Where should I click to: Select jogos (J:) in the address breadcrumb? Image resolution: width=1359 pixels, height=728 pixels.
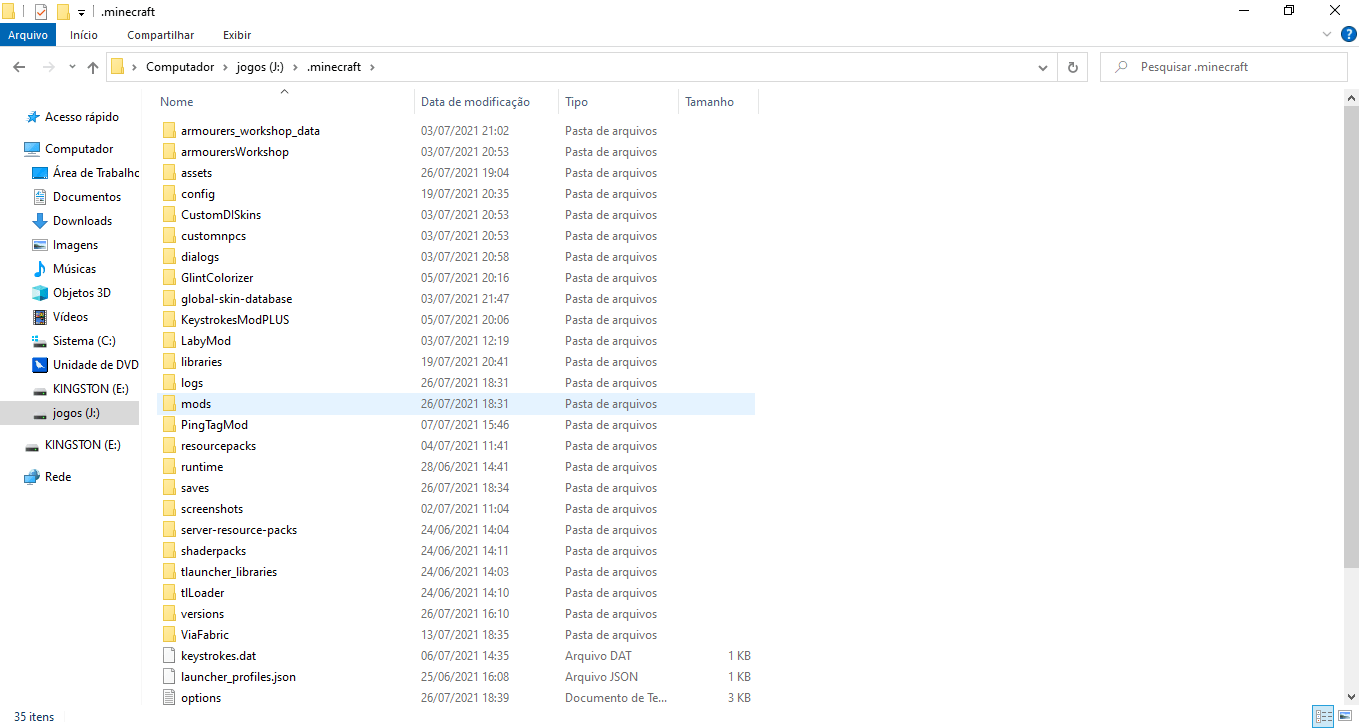(x=260, y=67)
